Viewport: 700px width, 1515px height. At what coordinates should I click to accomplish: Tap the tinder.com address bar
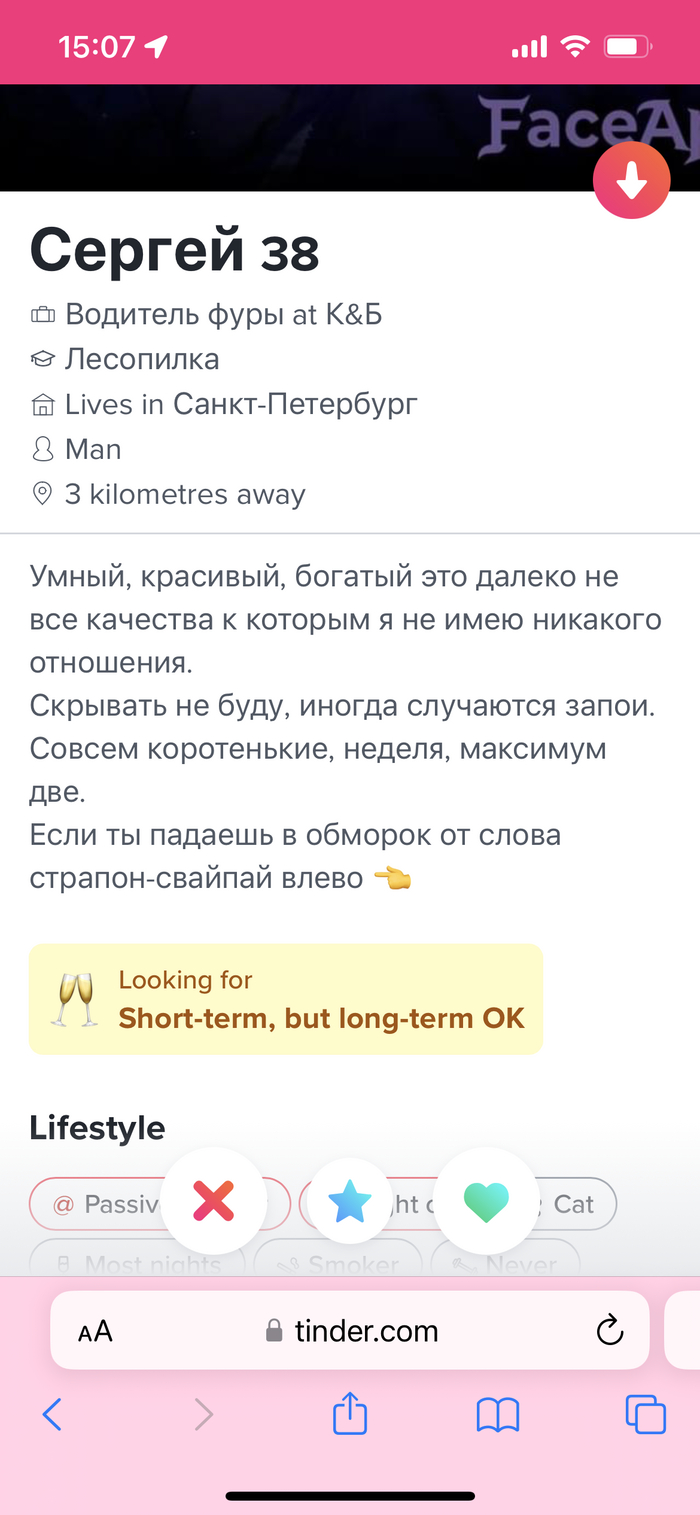[x=366, y=1331]
